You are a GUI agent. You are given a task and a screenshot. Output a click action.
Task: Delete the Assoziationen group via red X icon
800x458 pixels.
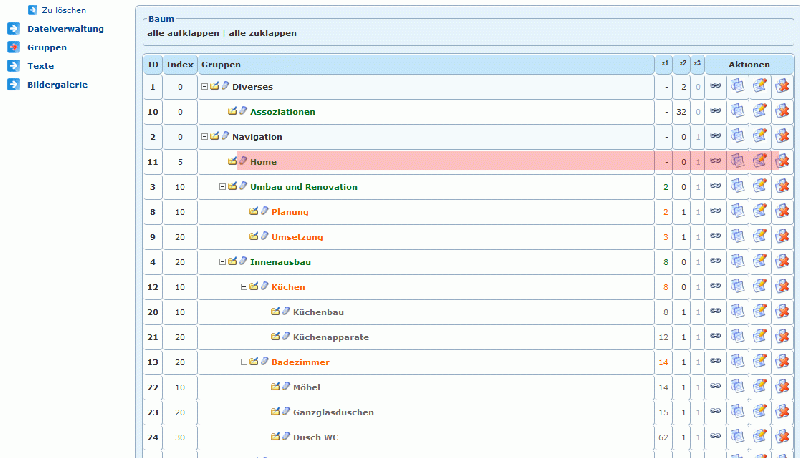pos(782,111)
